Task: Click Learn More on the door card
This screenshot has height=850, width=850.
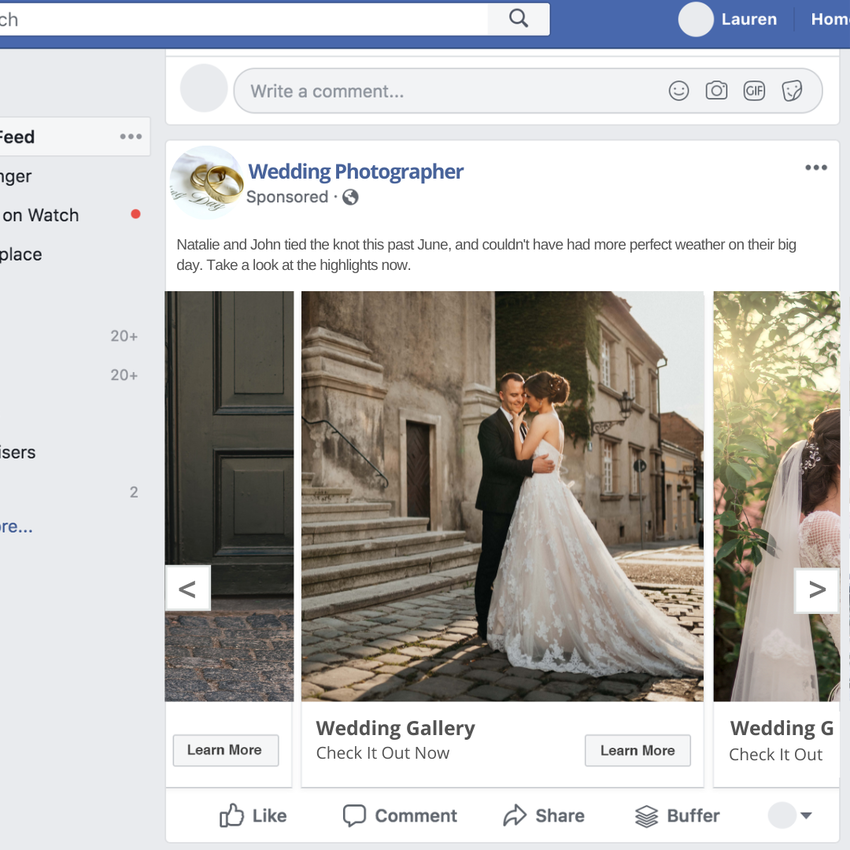Action: click(225, 750)
